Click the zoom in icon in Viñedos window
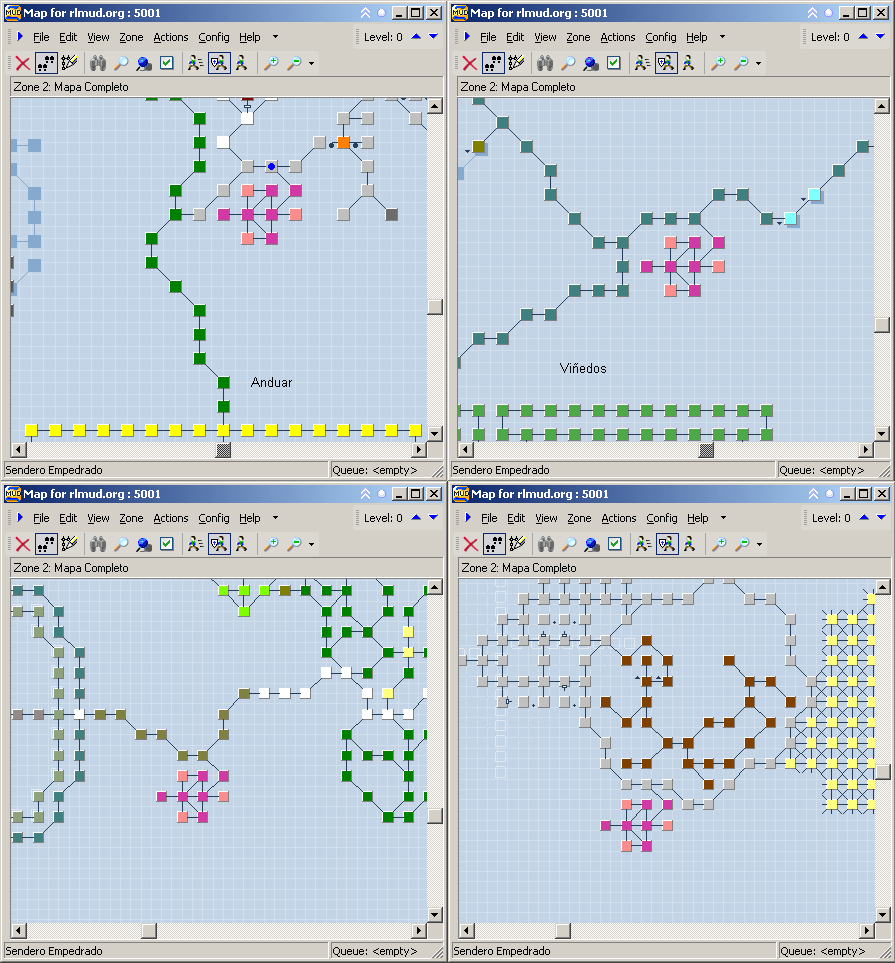The image size is (895, 963). (x=718, y=63)
